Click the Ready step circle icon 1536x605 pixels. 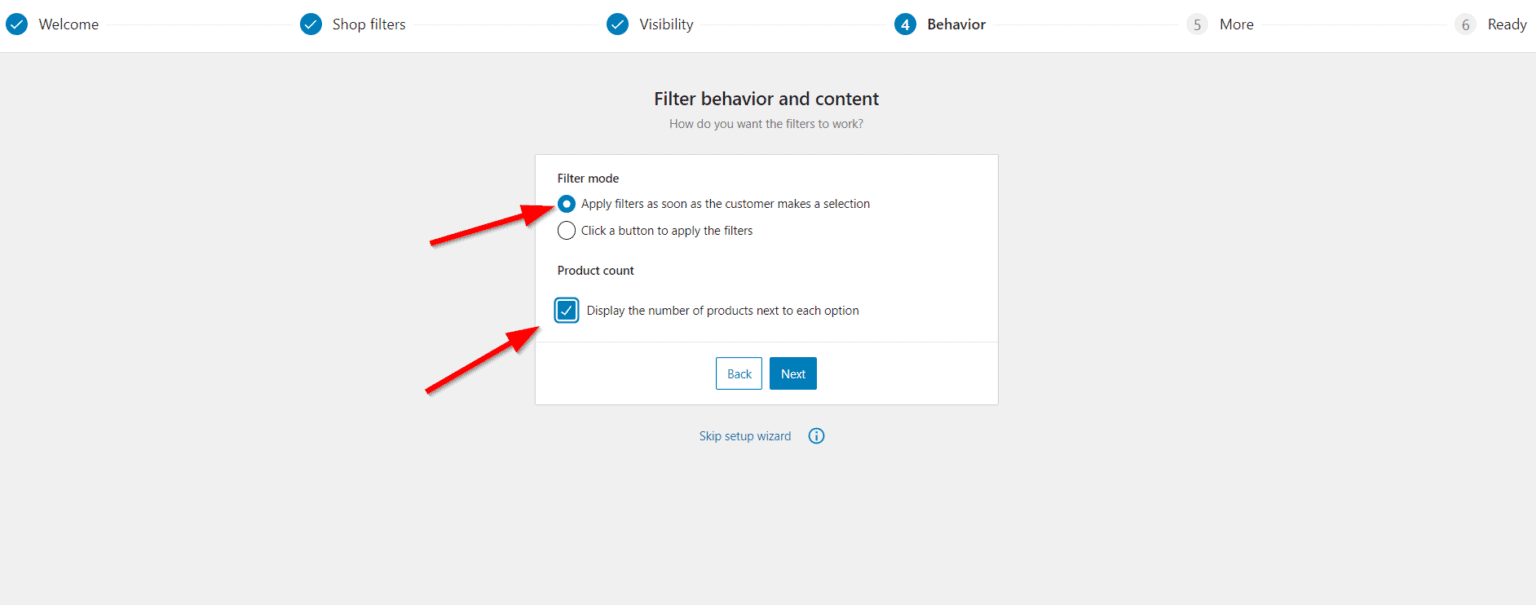[1465, 23]
